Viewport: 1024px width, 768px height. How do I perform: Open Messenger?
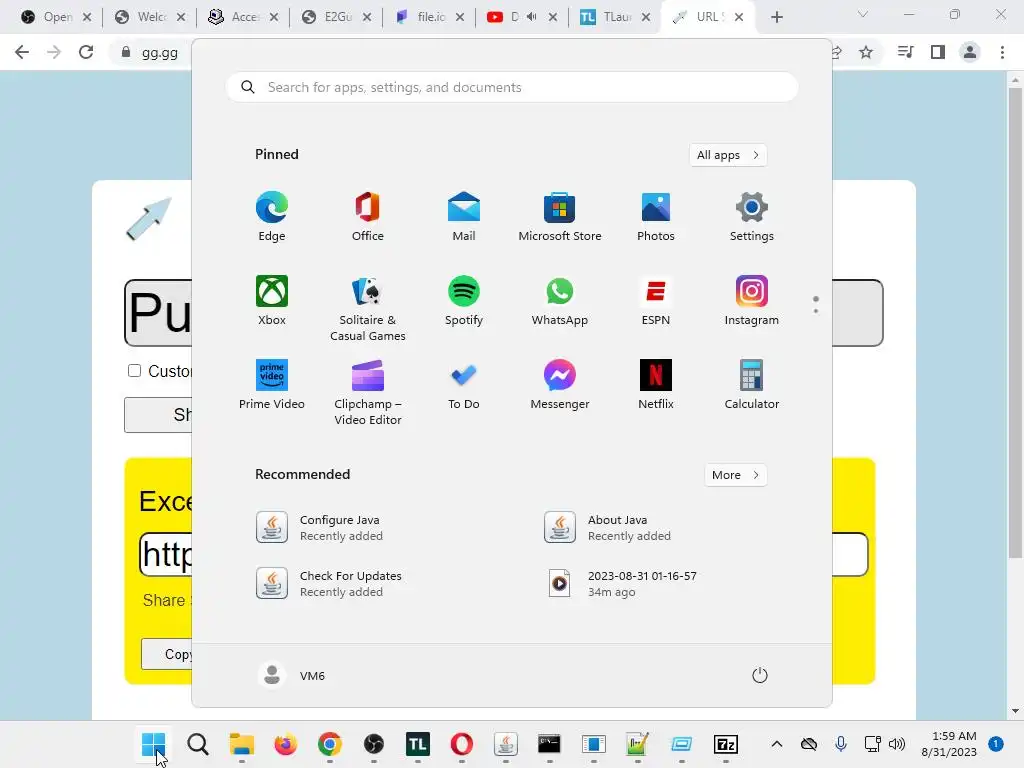pos(560,385)
